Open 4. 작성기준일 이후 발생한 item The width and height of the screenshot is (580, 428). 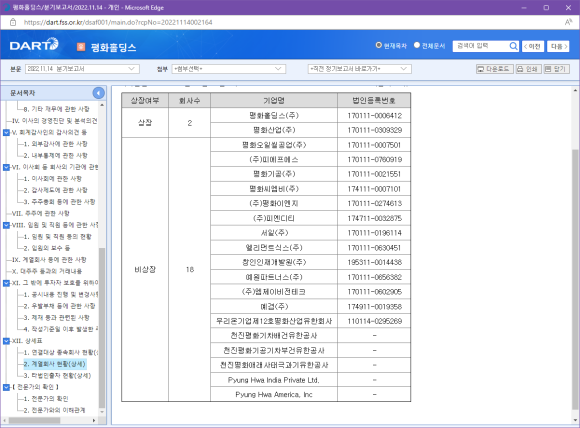tap(61, 329)
